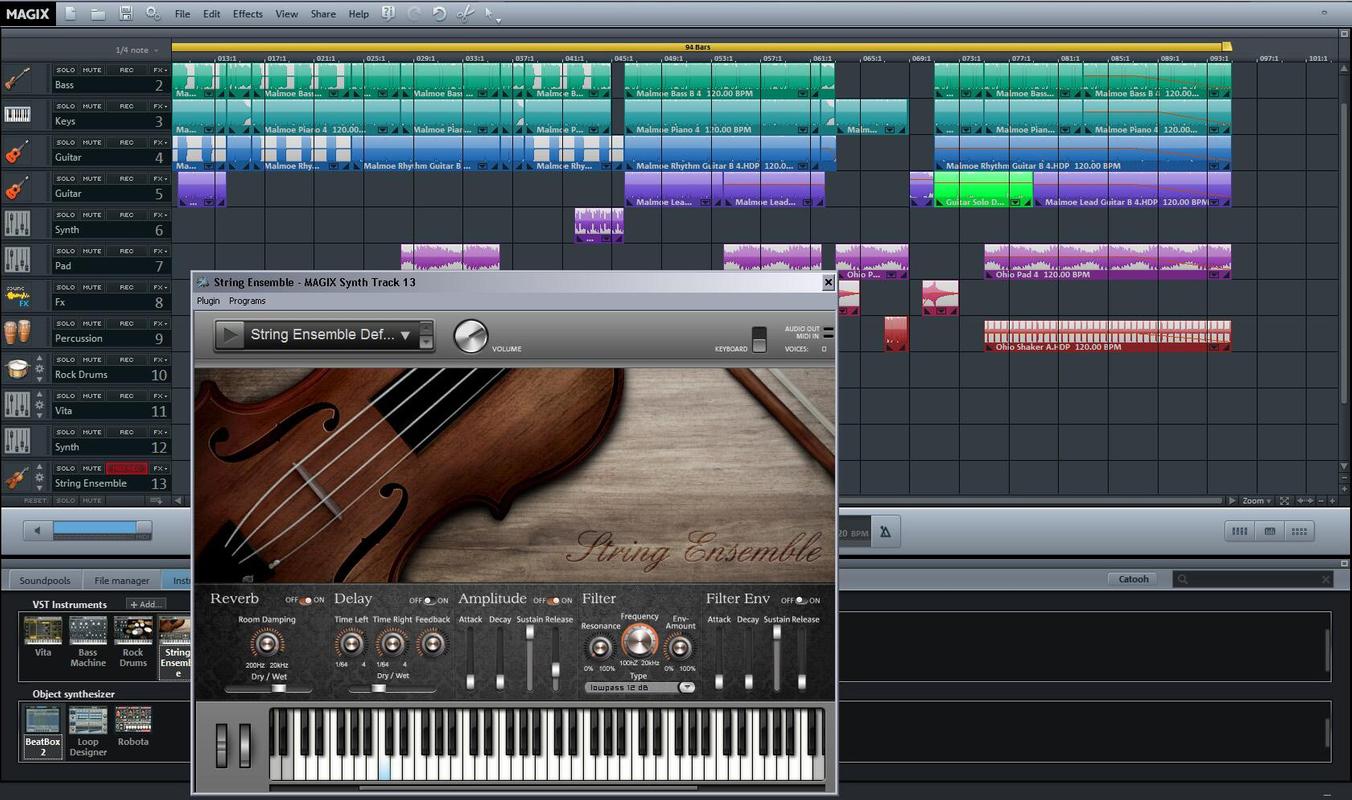Toggle the Delay OFF/ON switch

[x=429, y=600]
